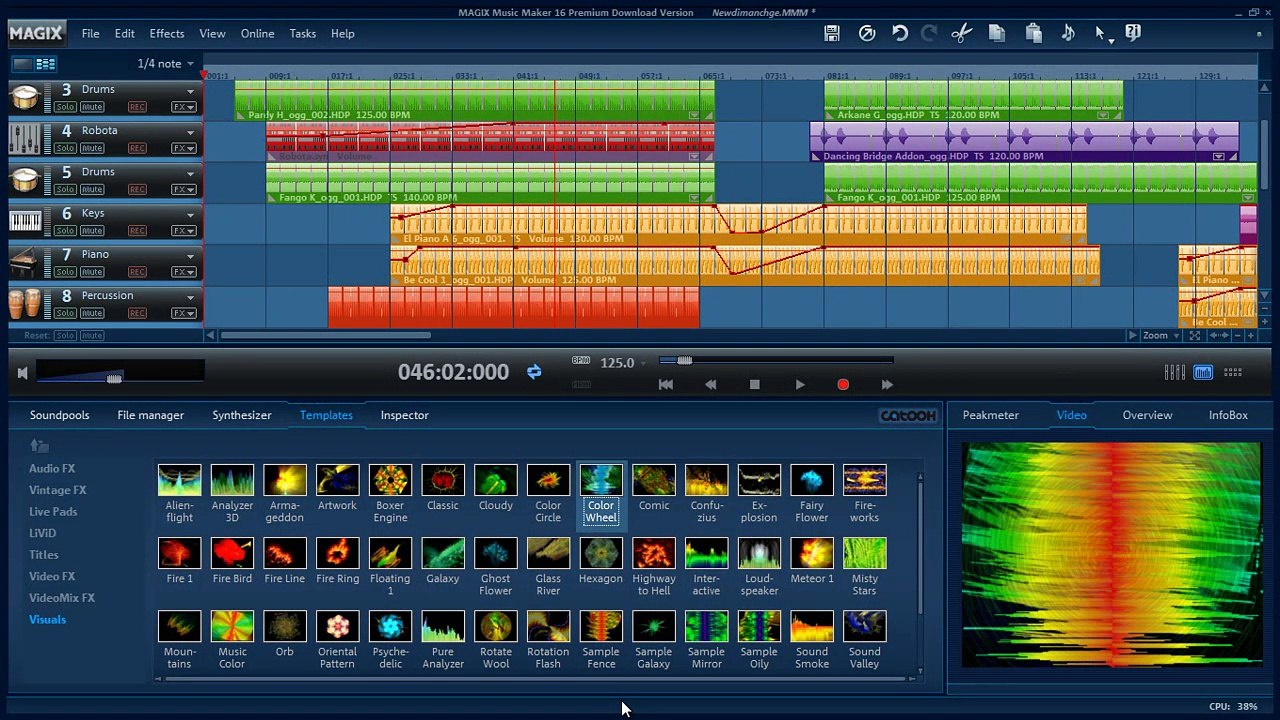Arm REC on track 8 Percussion

(x=137, y=313)
